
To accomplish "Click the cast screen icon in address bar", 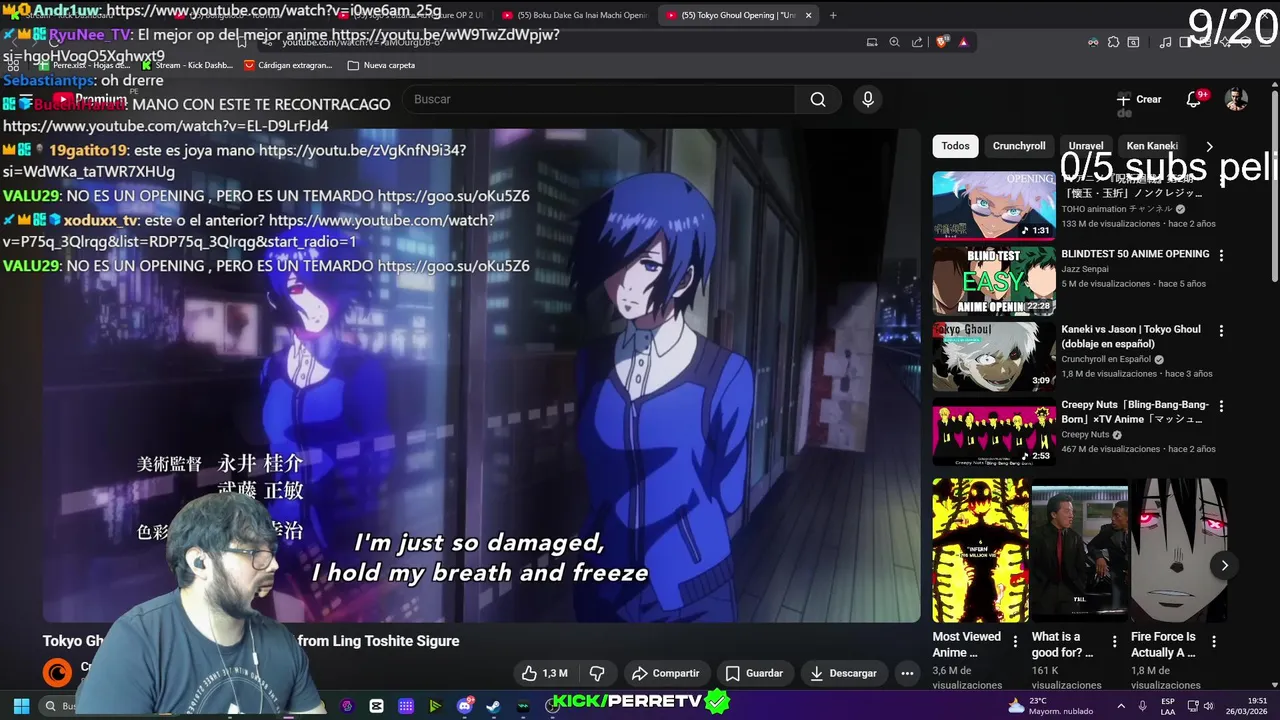I will click(872, 42).
